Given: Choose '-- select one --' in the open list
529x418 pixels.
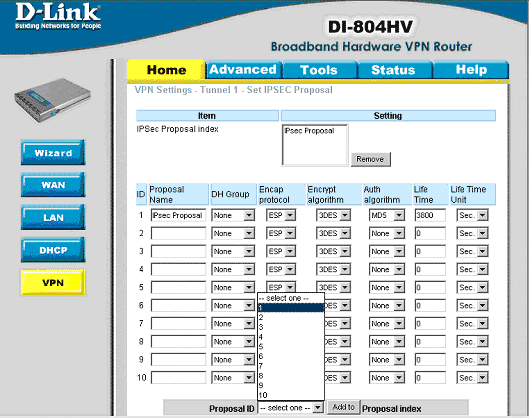Looking at the screenshot, I should click(291, 298).
